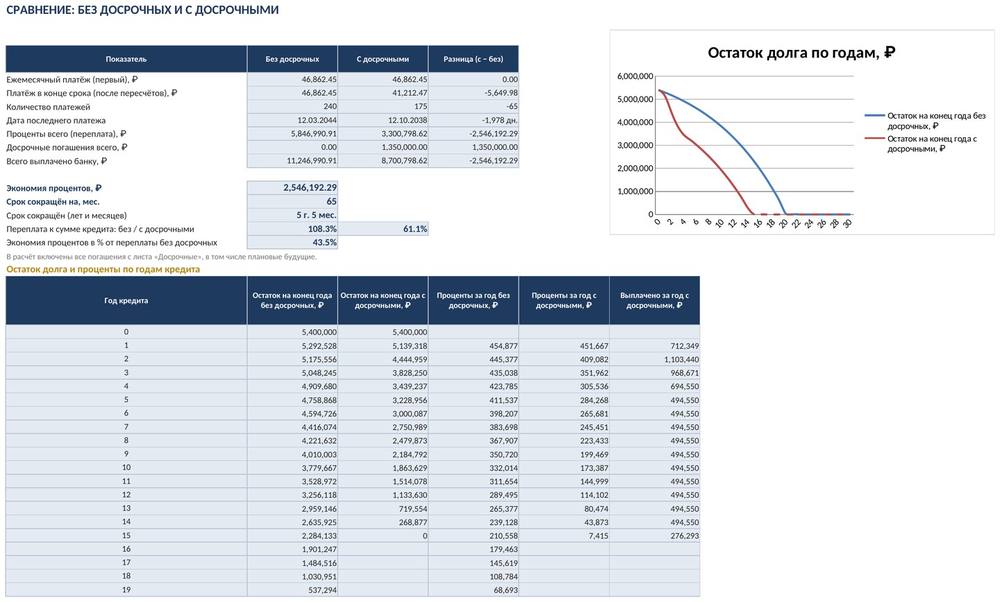Click 1,350,000.00 in the "С досрочными" column

(383, 147)
